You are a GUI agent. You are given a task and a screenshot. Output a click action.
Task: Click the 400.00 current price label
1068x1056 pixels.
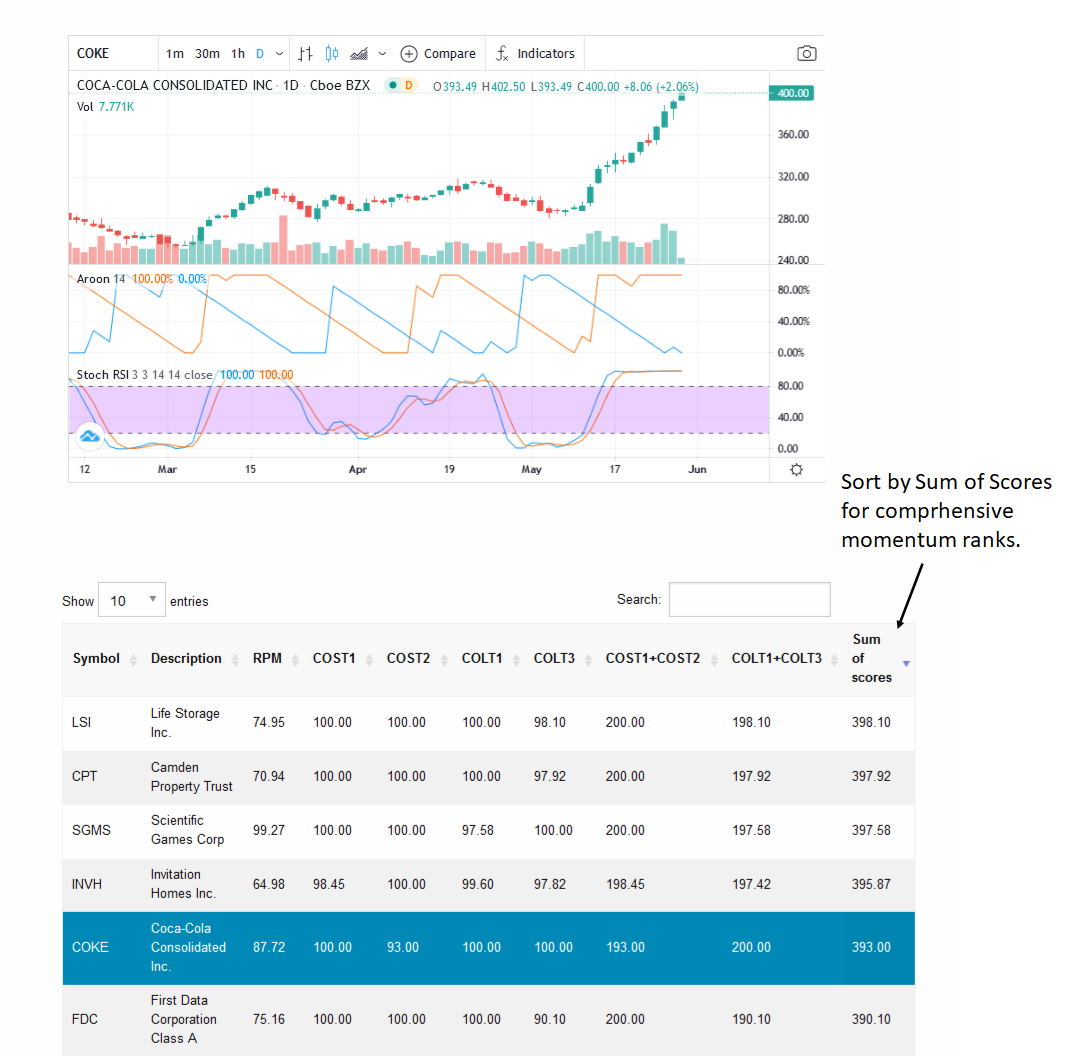pyautogui.click(x=791, y=93)
